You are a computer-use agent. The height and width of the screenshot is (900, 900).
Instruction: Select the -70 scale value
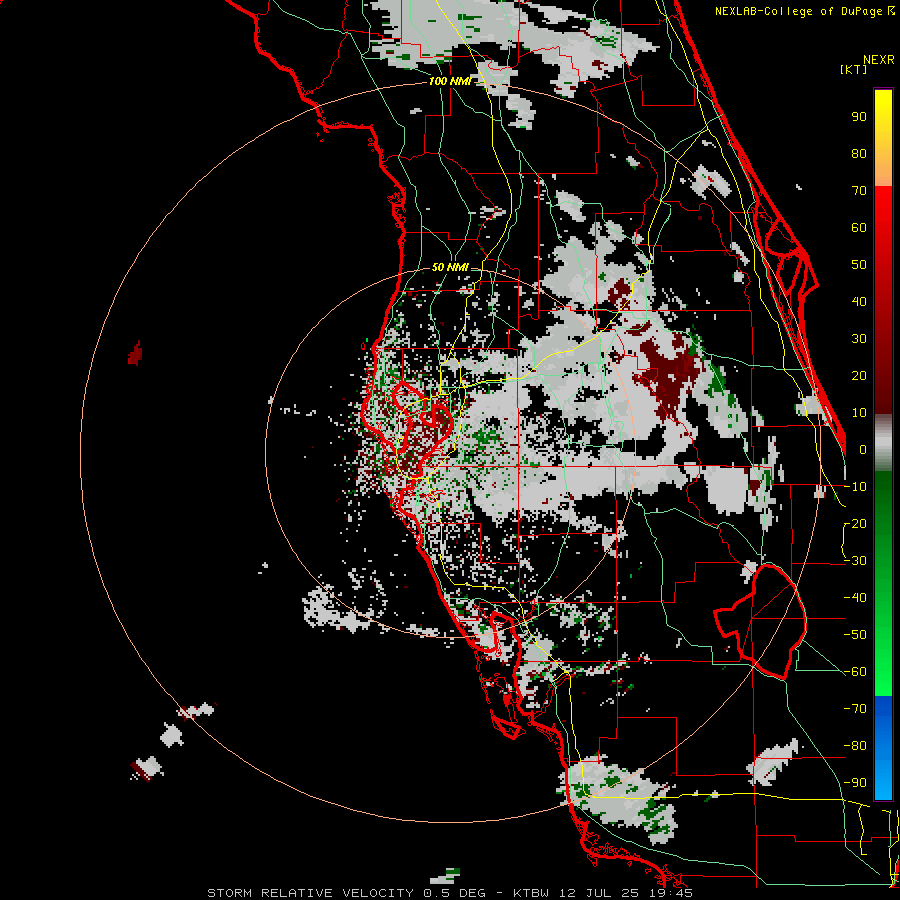click(855, 709)
